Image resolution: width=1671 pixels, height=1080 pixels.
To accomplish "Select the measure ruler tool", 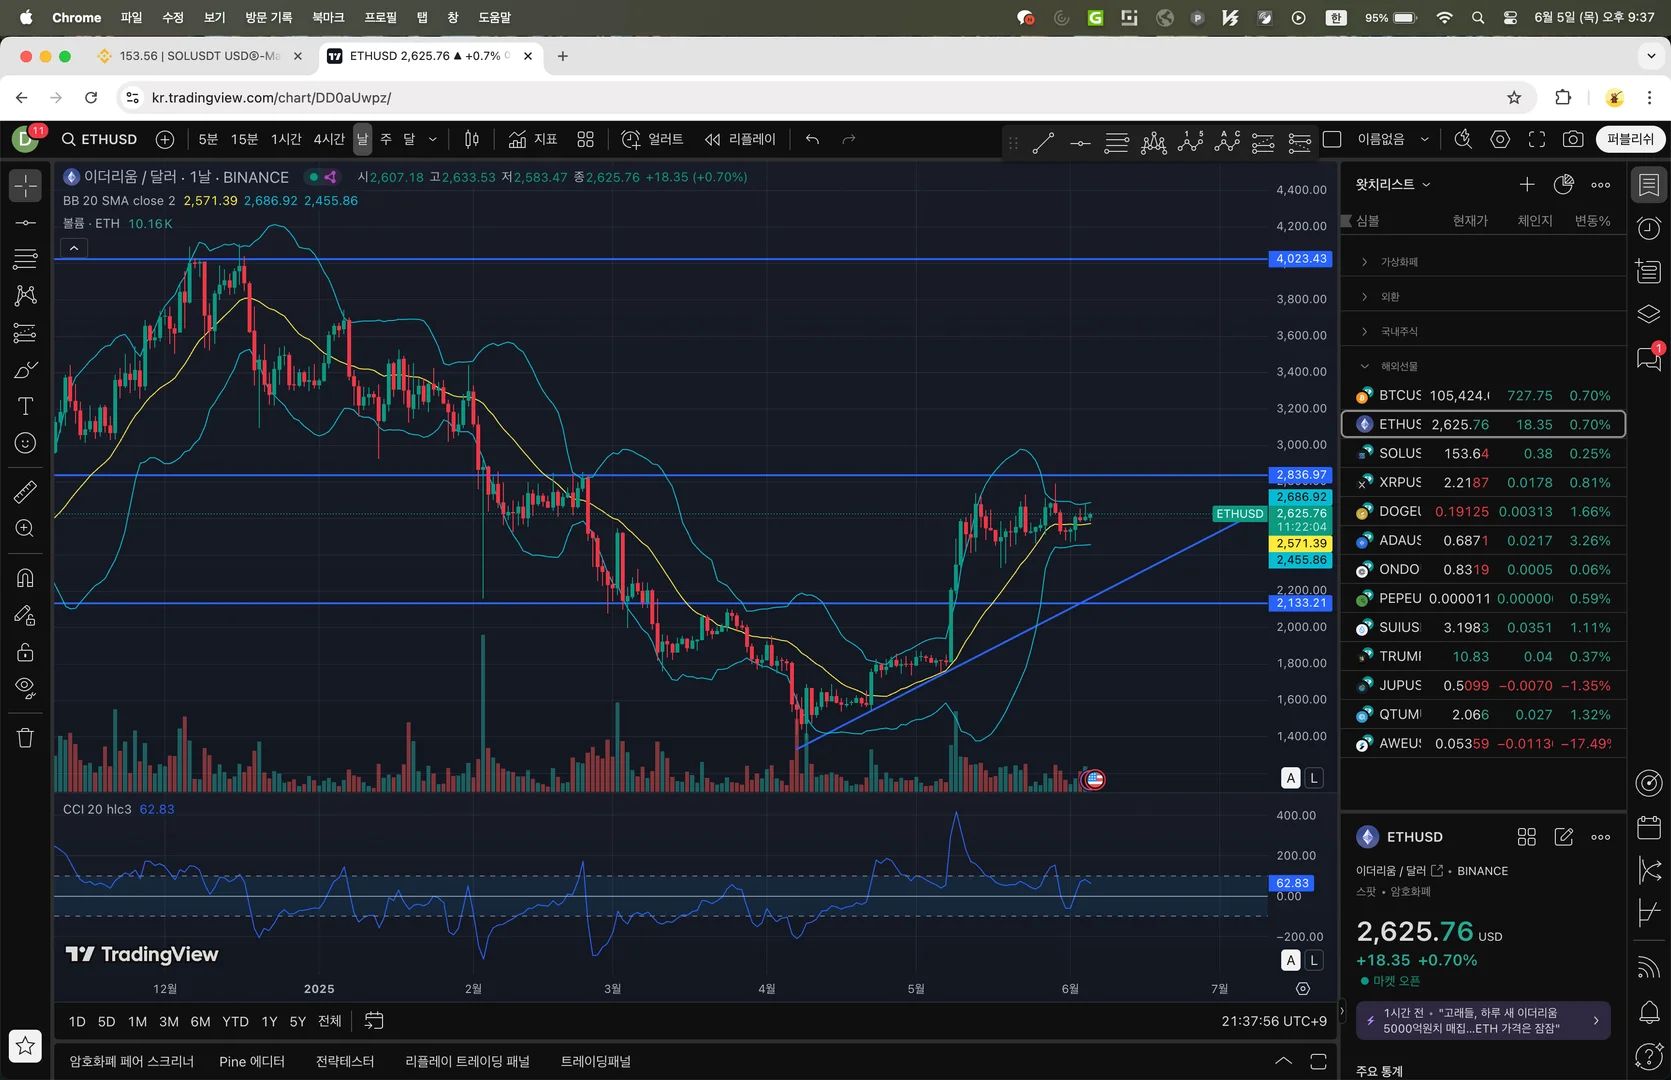I will [25, 491].
